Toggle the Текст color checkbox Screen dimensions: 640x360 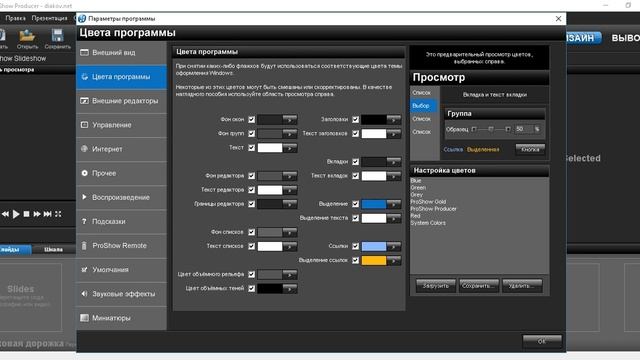click(x=251, y=148)
